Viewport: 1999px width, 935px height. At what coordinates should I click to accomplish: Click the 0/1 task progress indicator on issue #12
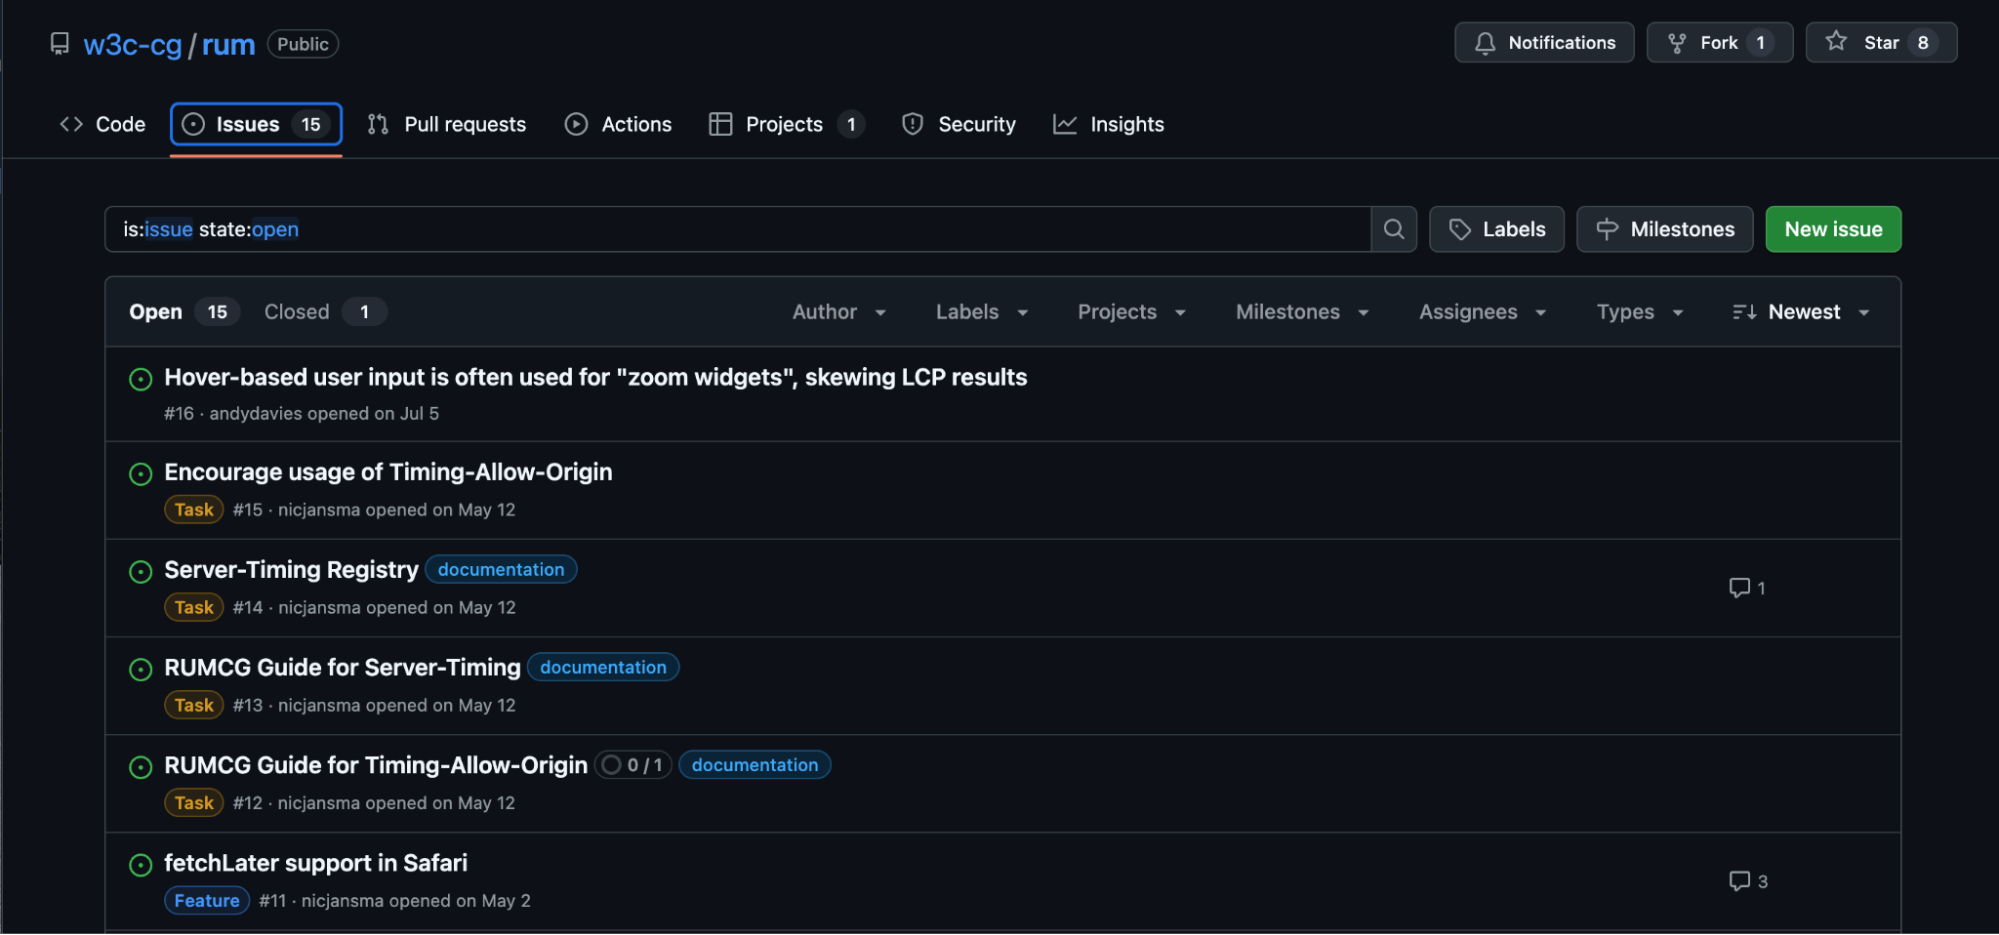point(632,764)
